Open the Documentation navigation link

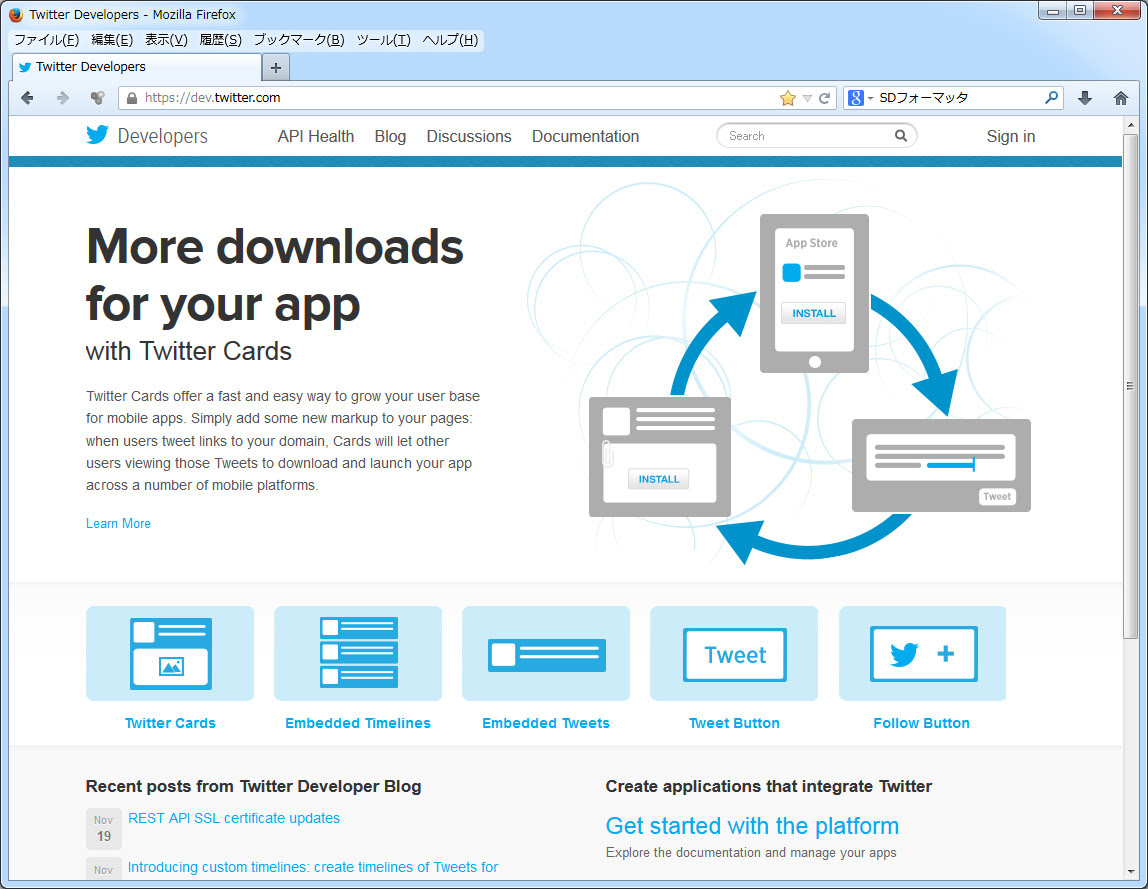click(x=586, y=136)
